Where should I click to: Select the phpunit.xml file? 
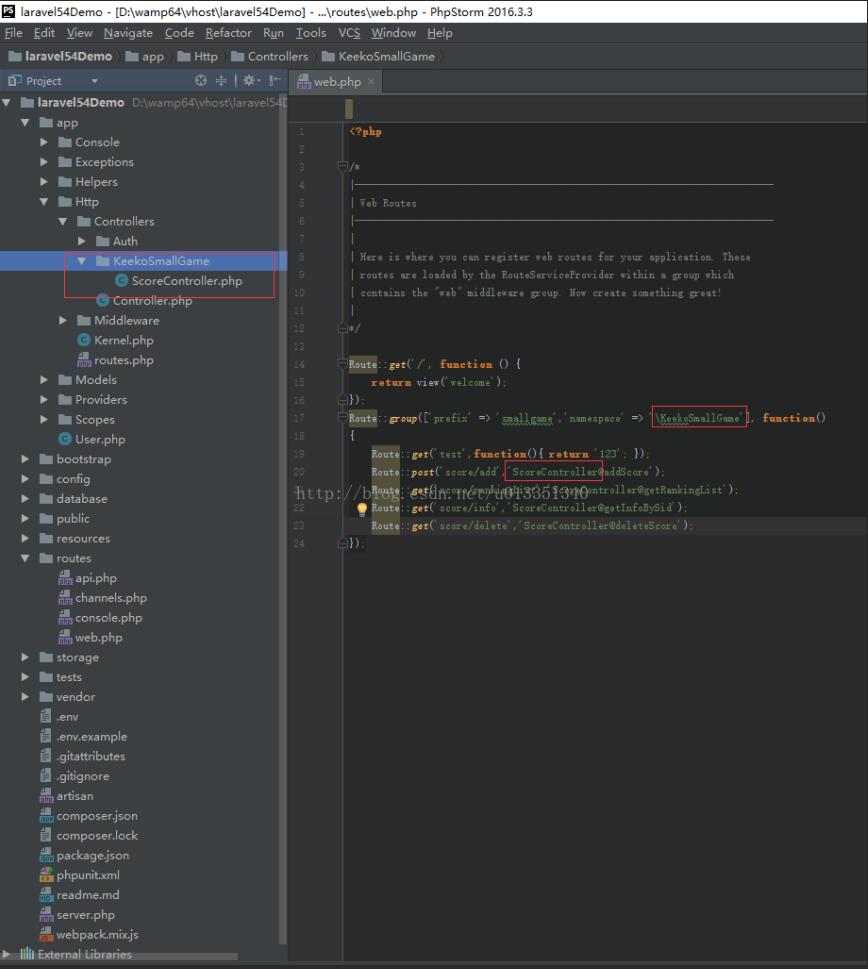pyautogui.click(x=87, y=875)
